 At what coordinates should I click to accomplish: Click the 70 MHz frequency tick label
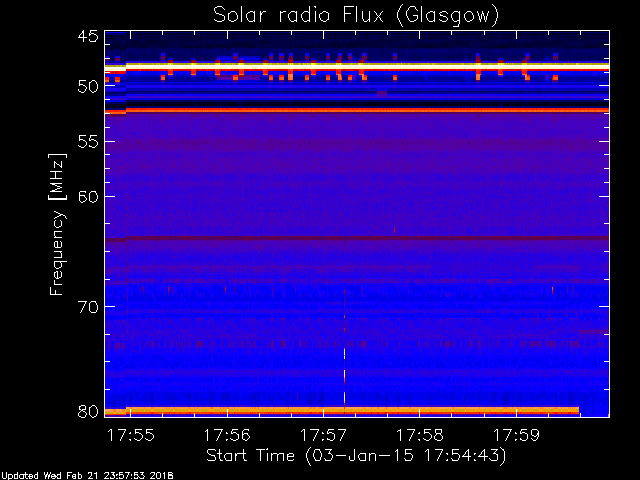pos(87,306)
